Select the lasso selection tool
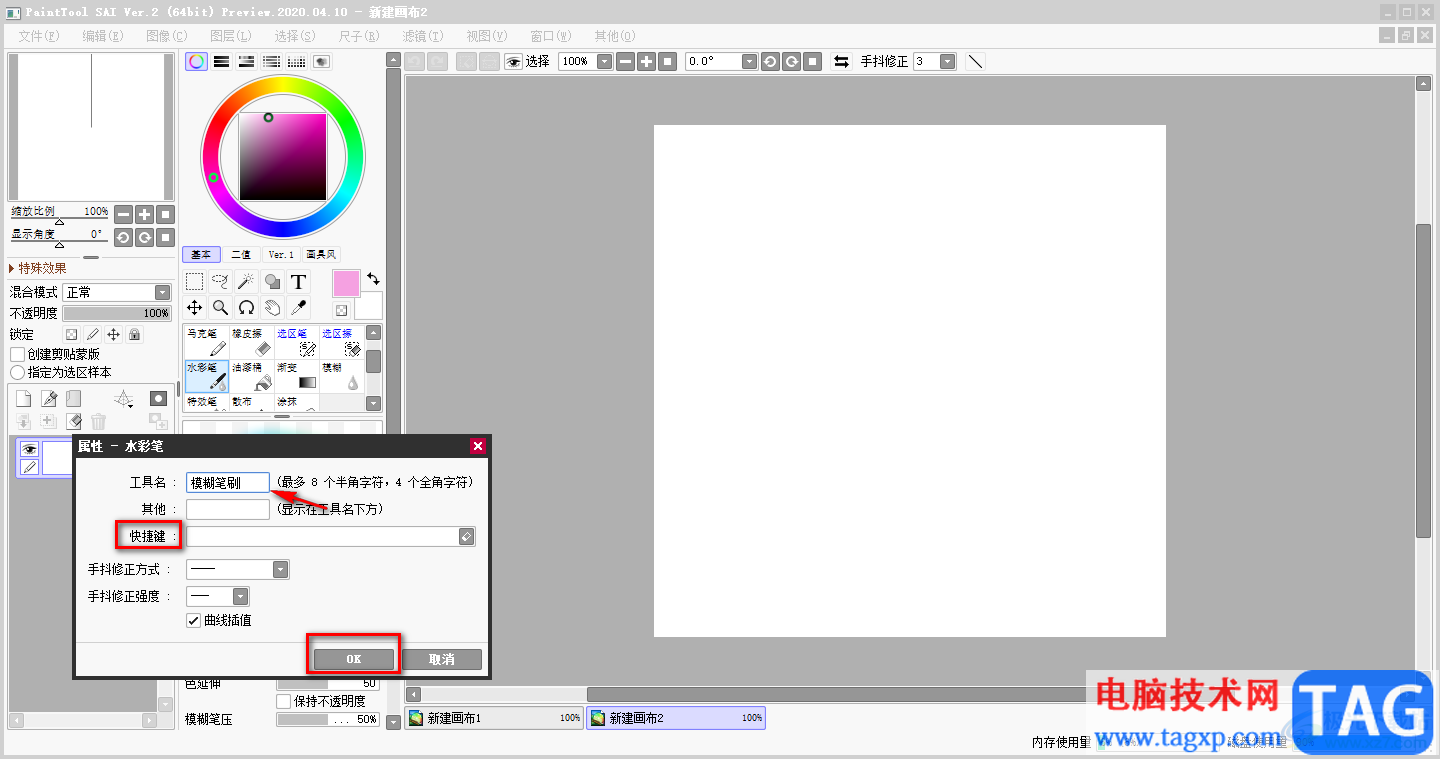The width and height of the screenshot is (1440, 759). [221, 282]
